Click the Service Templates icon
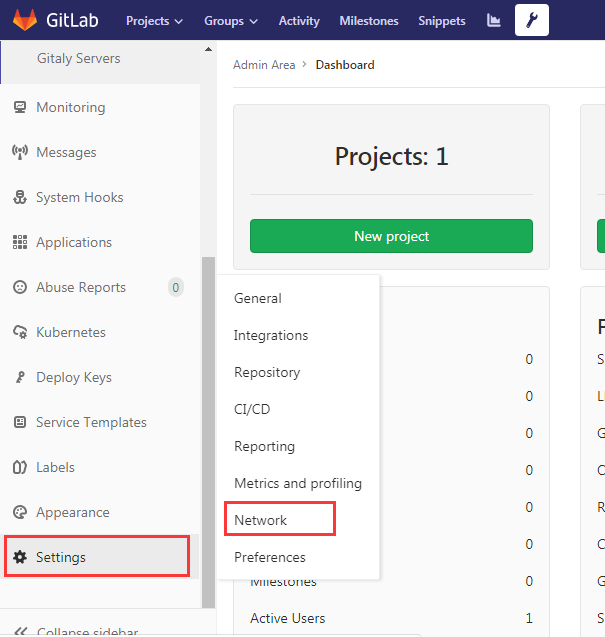 pos(20,422)
